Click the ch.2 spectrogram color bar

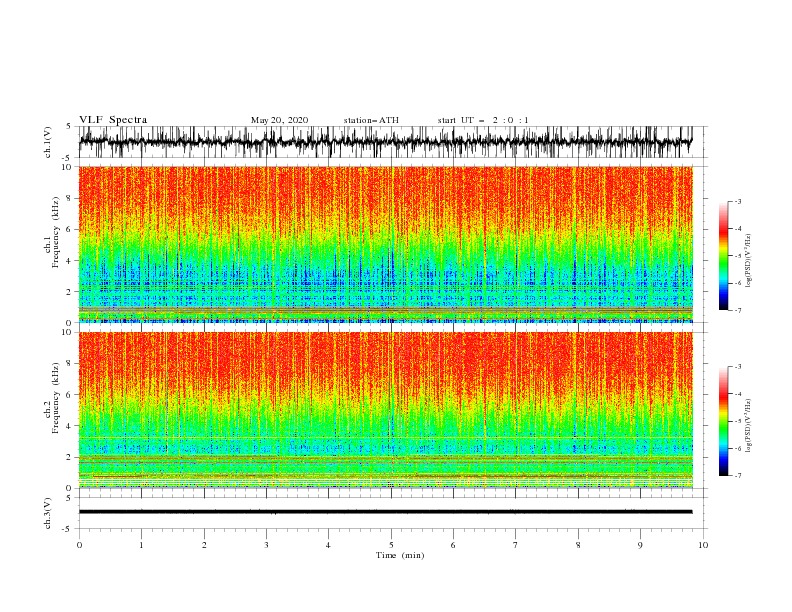pos(723,421)
